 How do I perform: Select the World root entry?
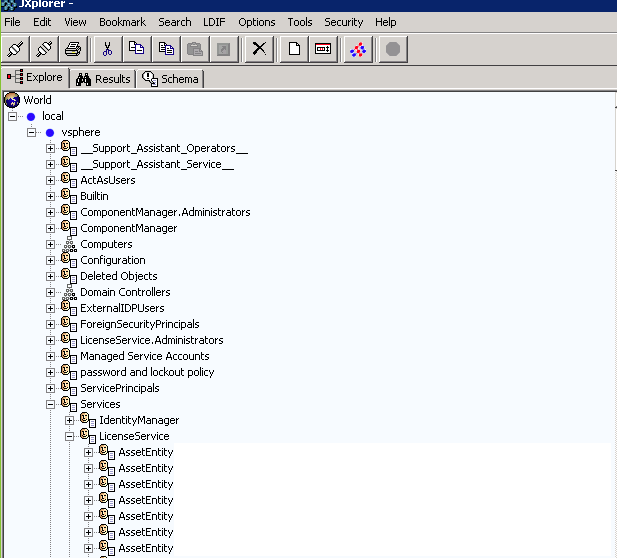[x=37, y=100]
